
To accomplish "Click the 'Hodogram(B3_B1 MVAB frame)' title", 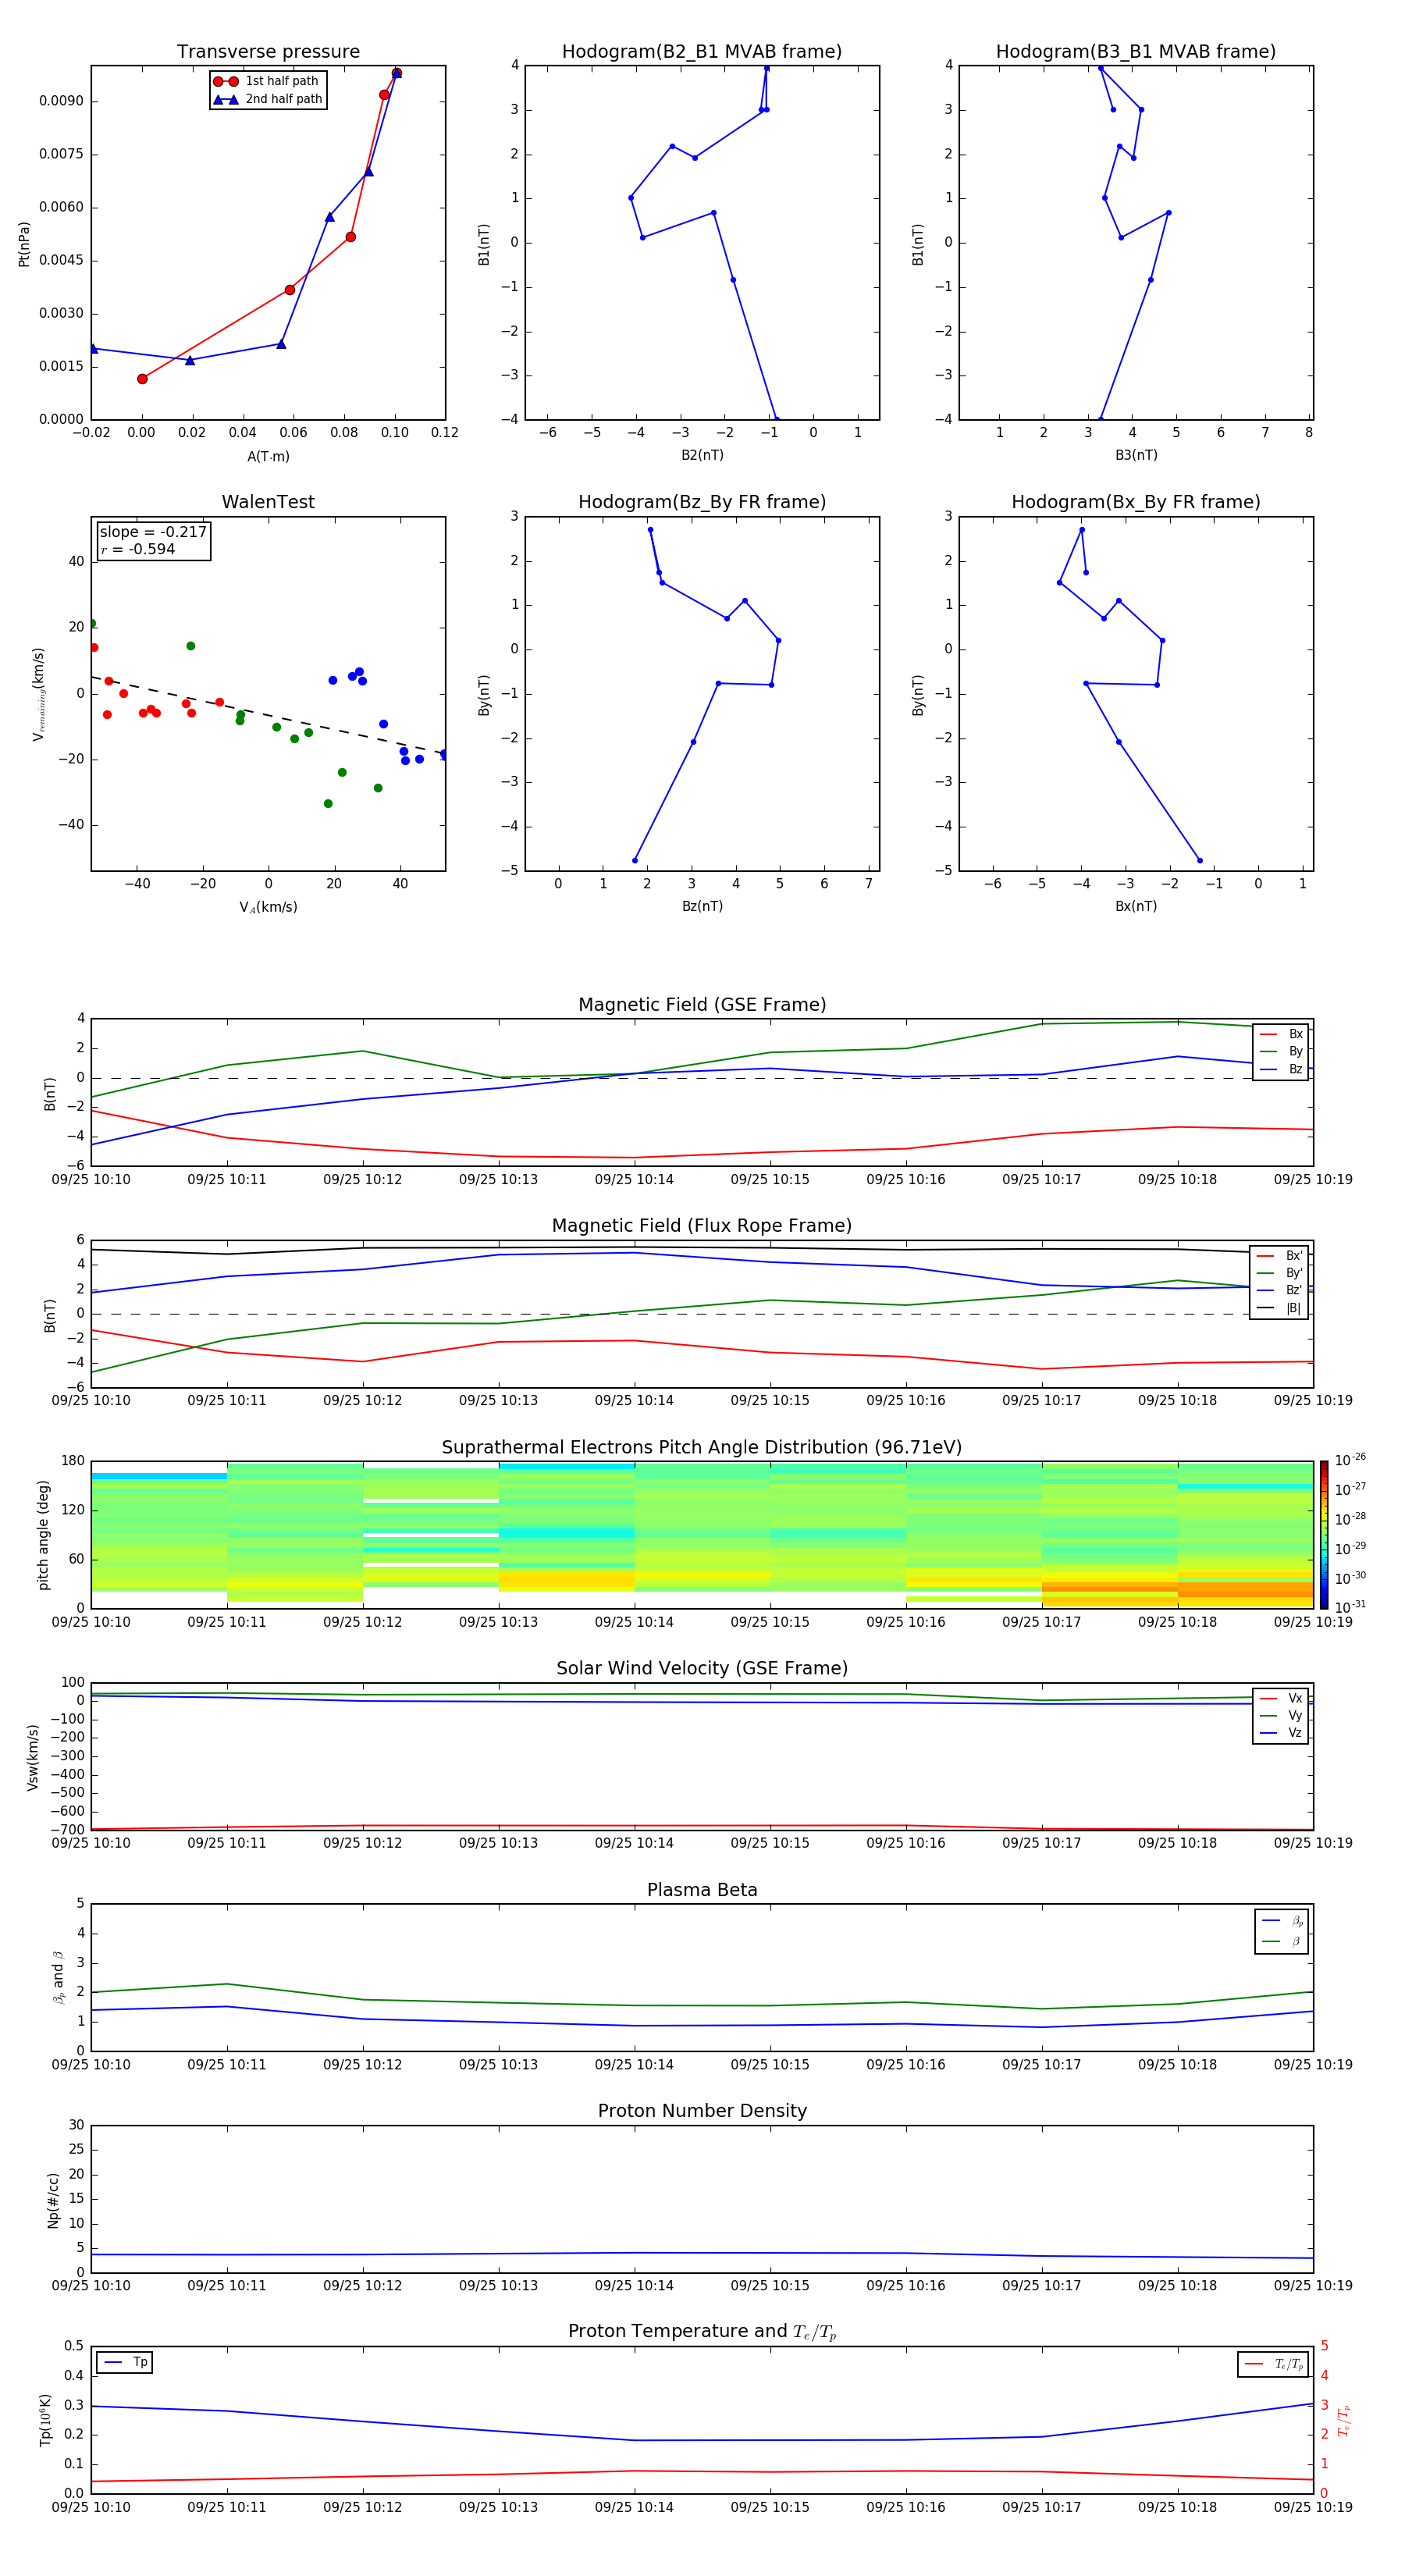I will [1136, 52].
